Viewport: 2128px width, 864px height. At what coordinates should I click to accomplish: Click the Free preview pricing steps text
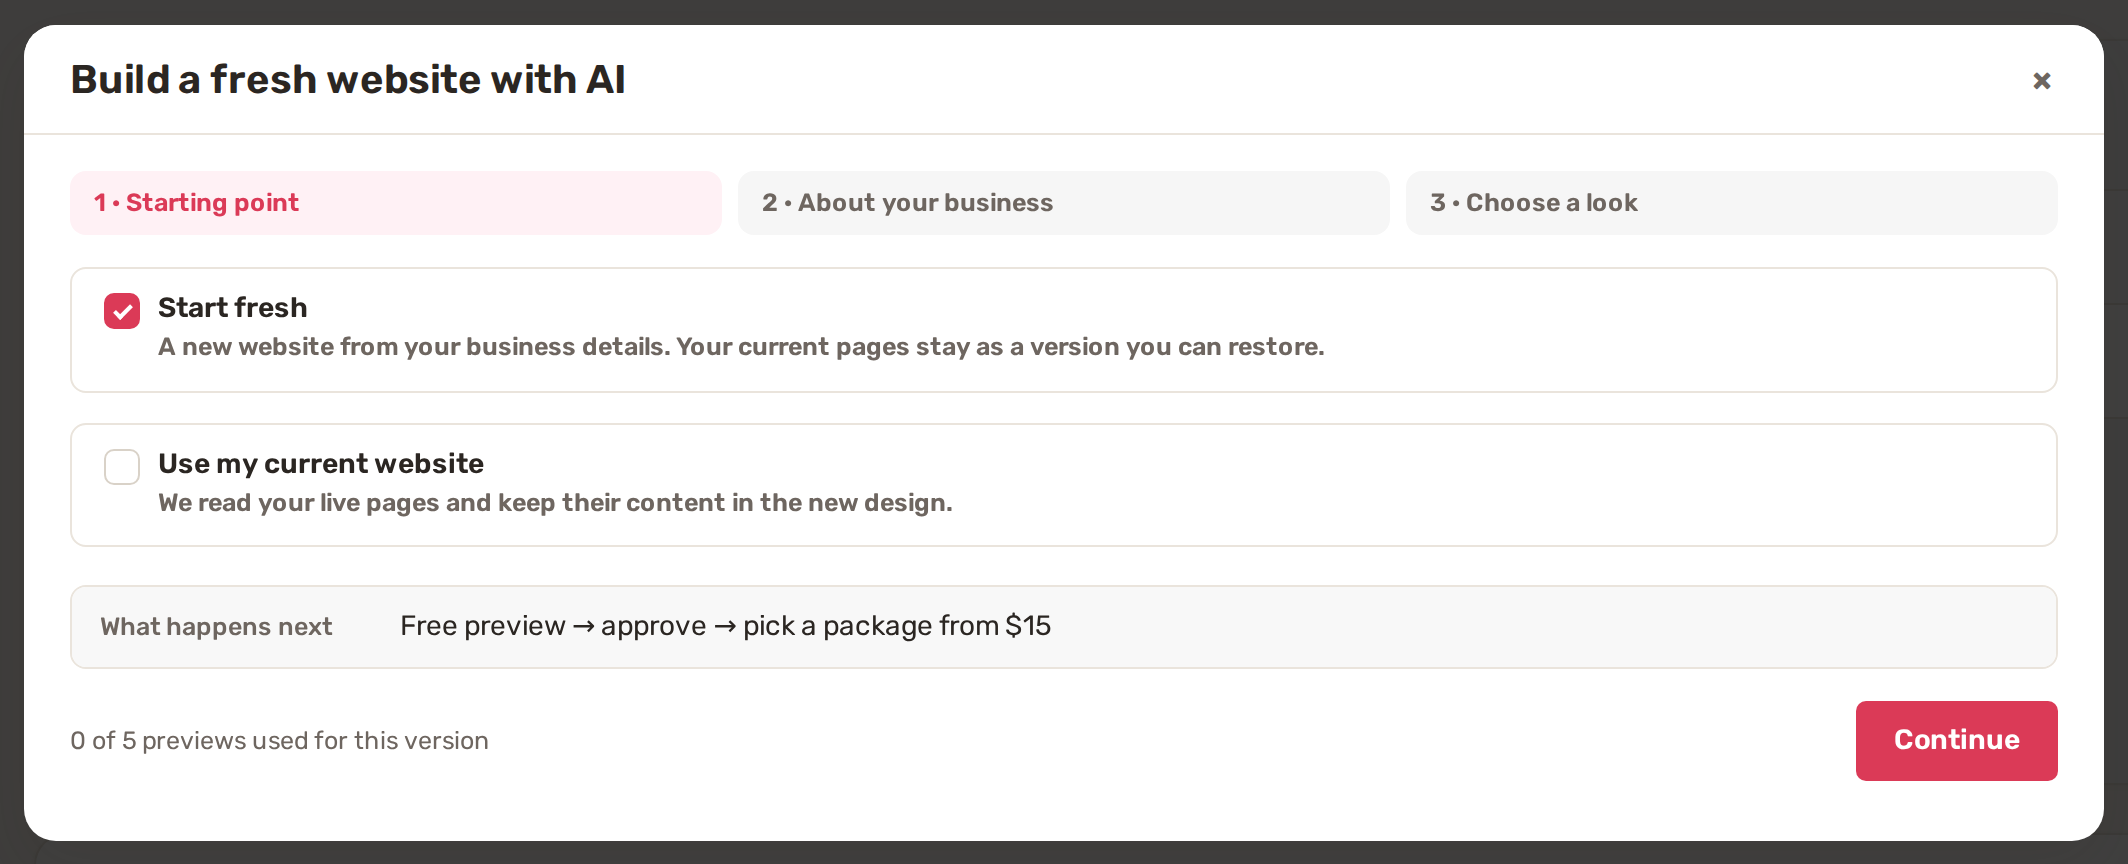(725, 626)
